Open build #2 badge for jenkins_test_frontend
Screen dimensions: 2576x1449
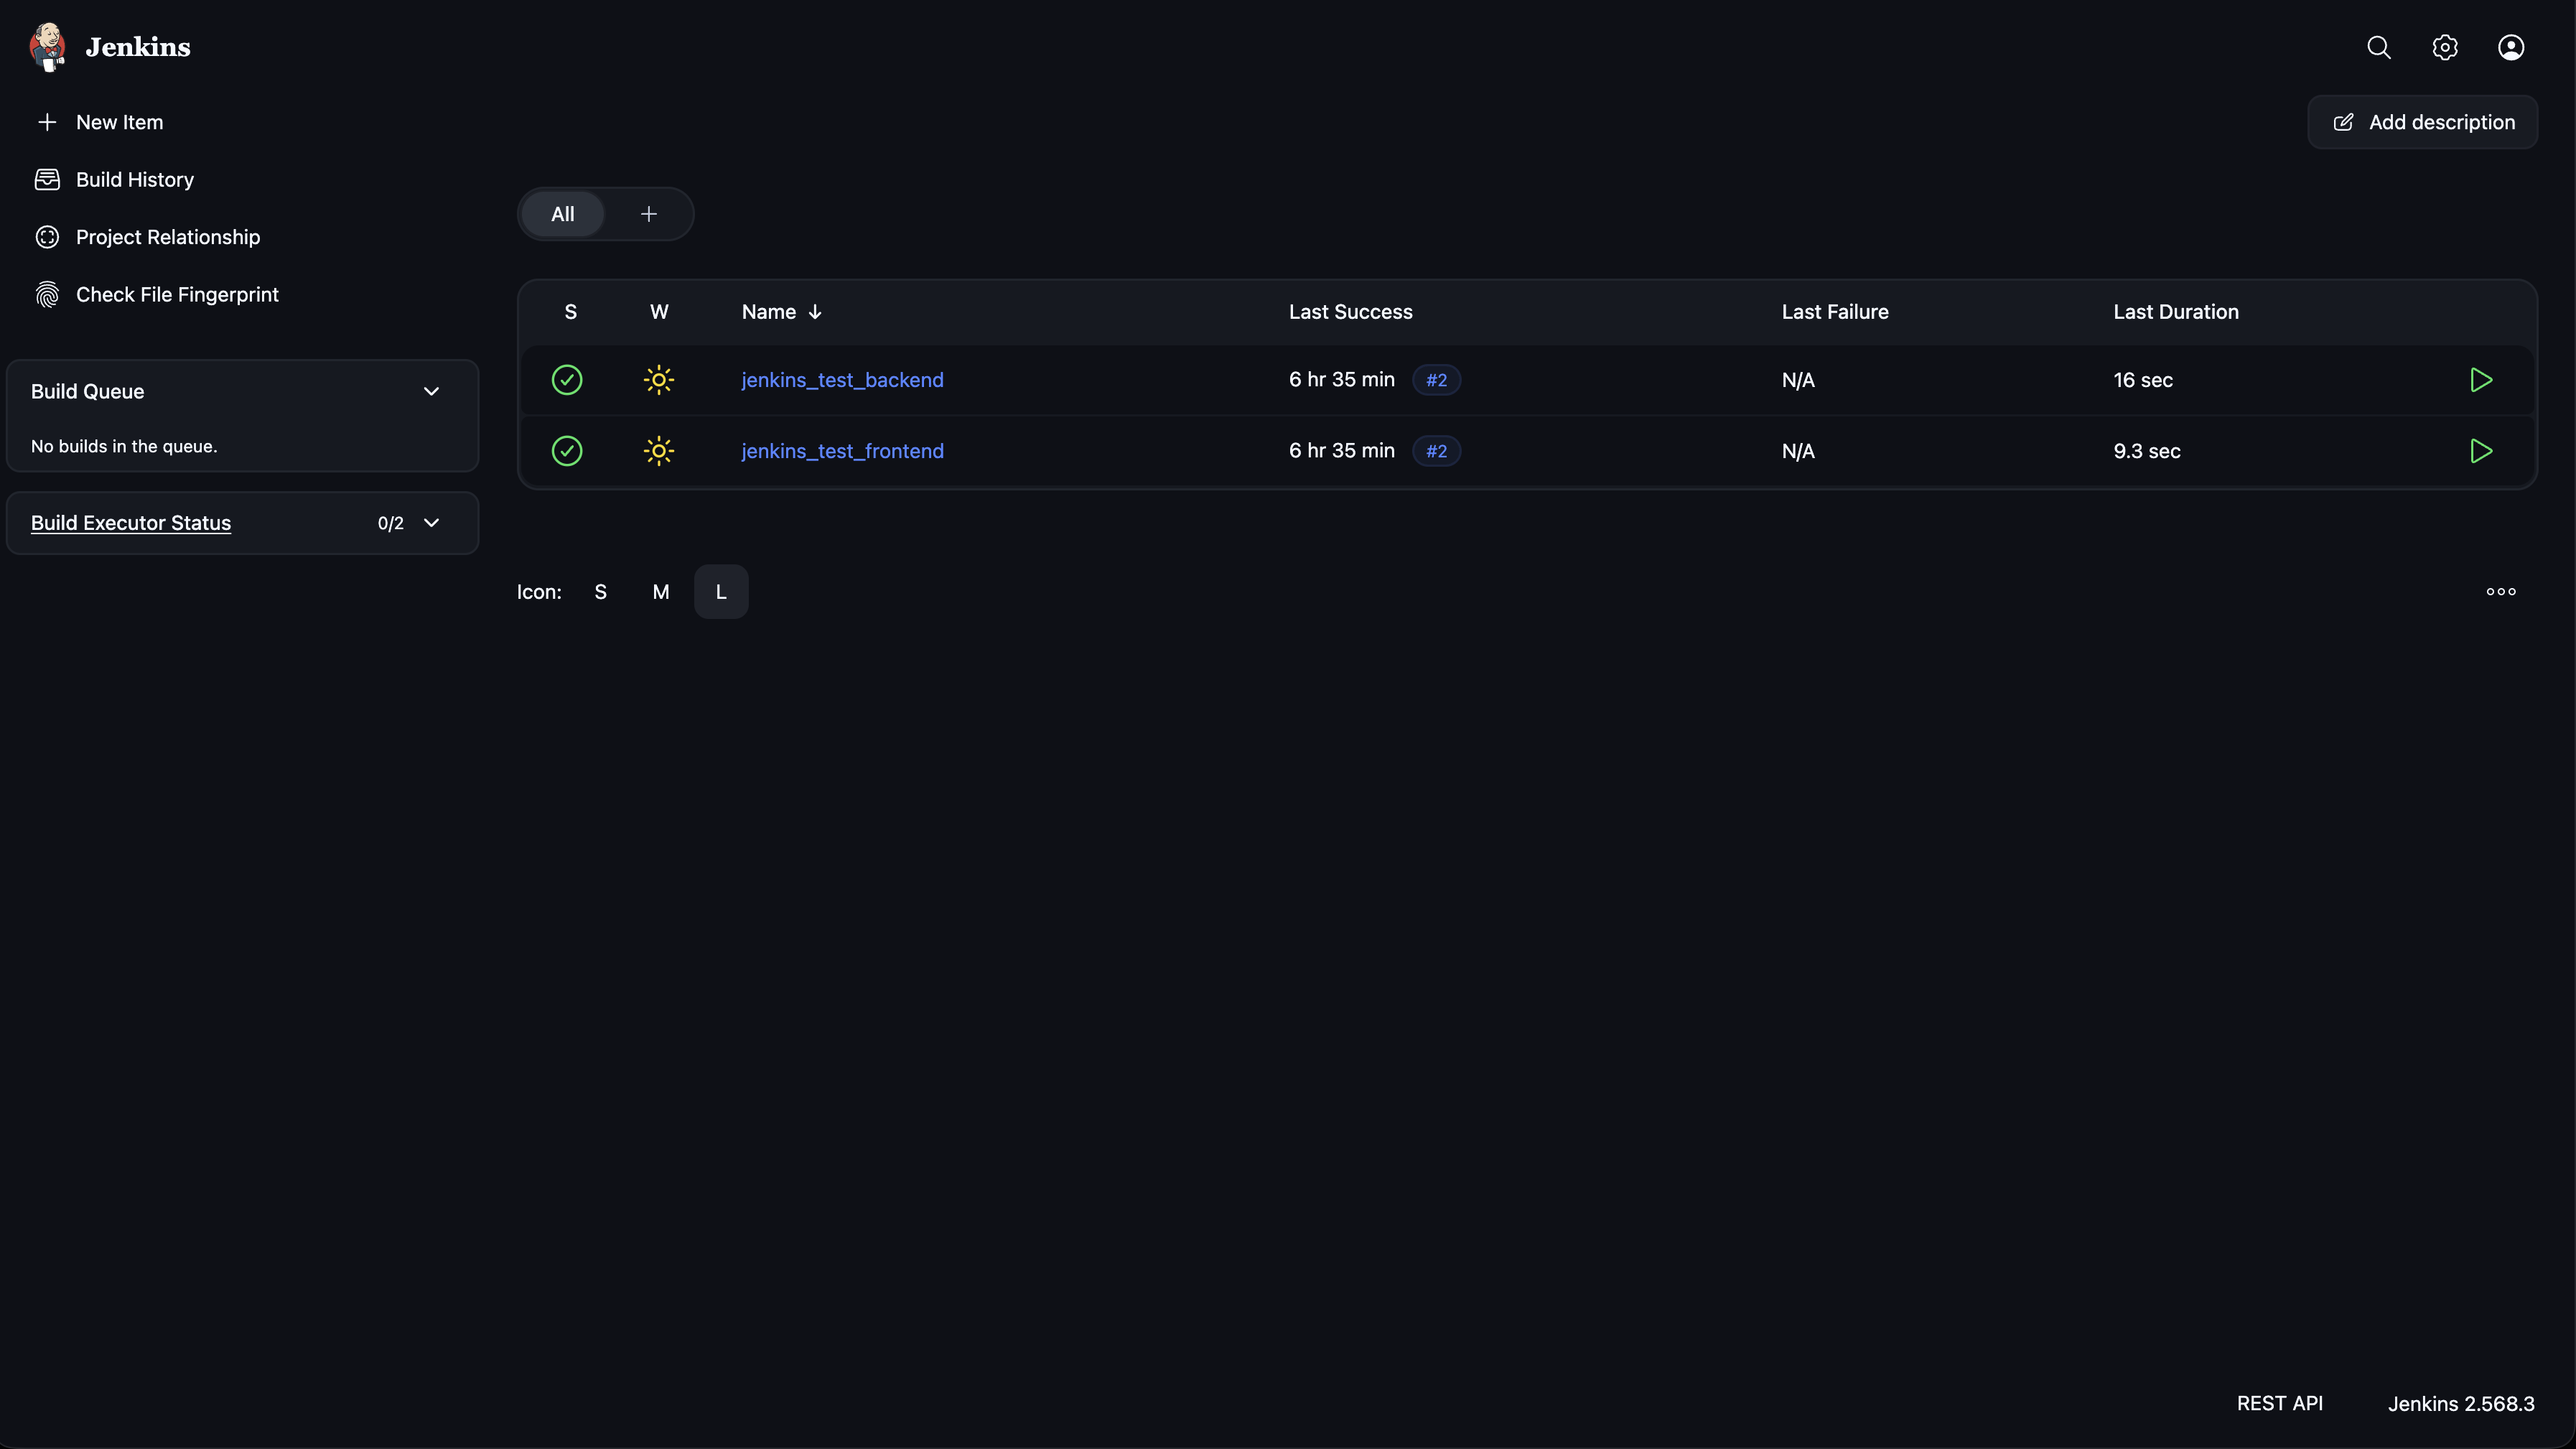point(1436,451)
